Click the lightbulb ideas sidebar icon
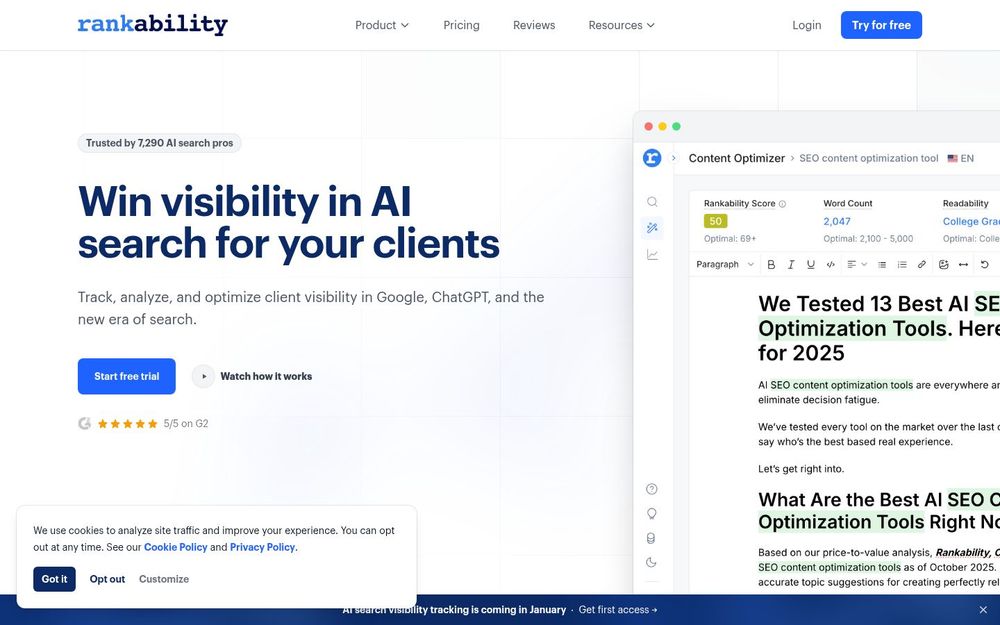The image size is (1000, 625). pos(651,513)
